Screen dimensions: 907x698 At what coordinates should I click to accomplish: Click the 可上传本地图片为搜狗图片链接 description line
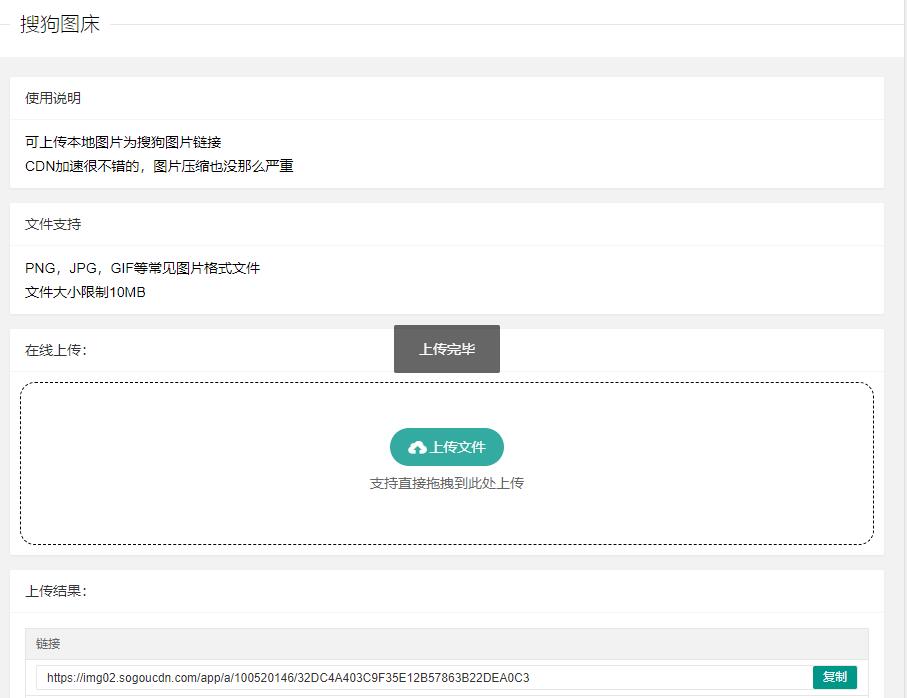click(x=123, y=142)
